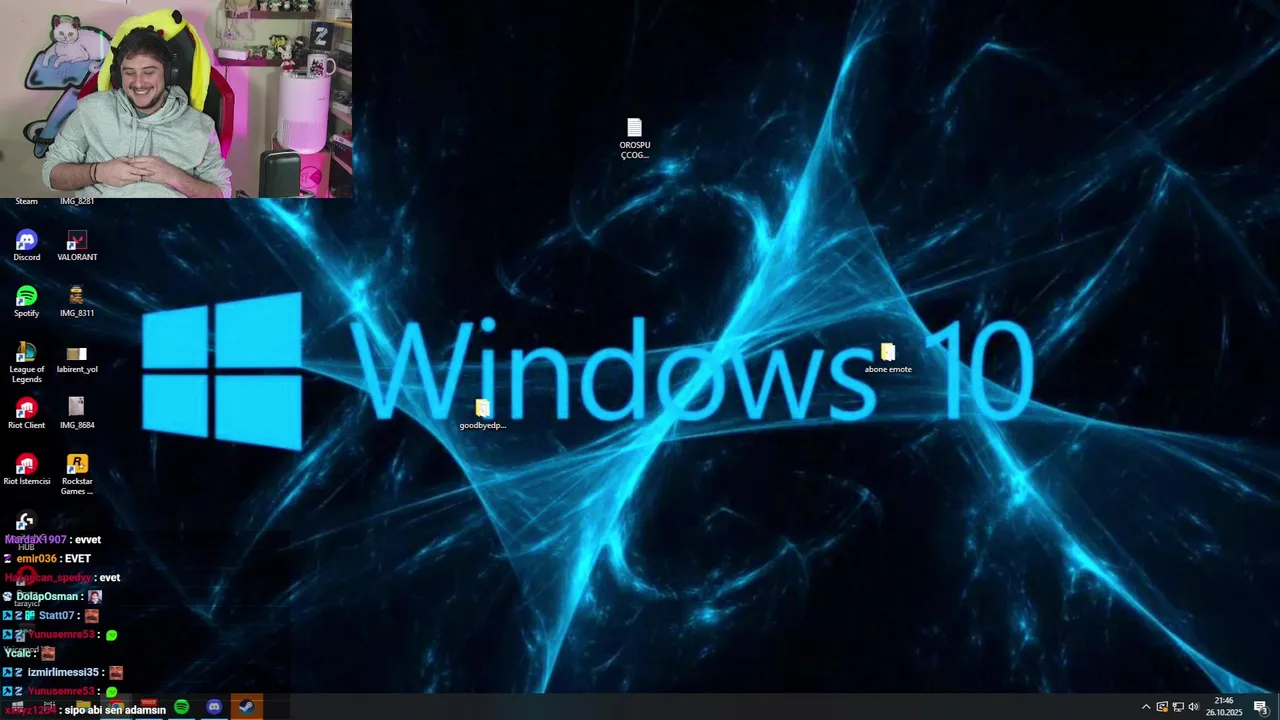Select the League of Legends shortcut
Image resolution: width=1280 pixels, height=720 pixels.
coord(27,362)
